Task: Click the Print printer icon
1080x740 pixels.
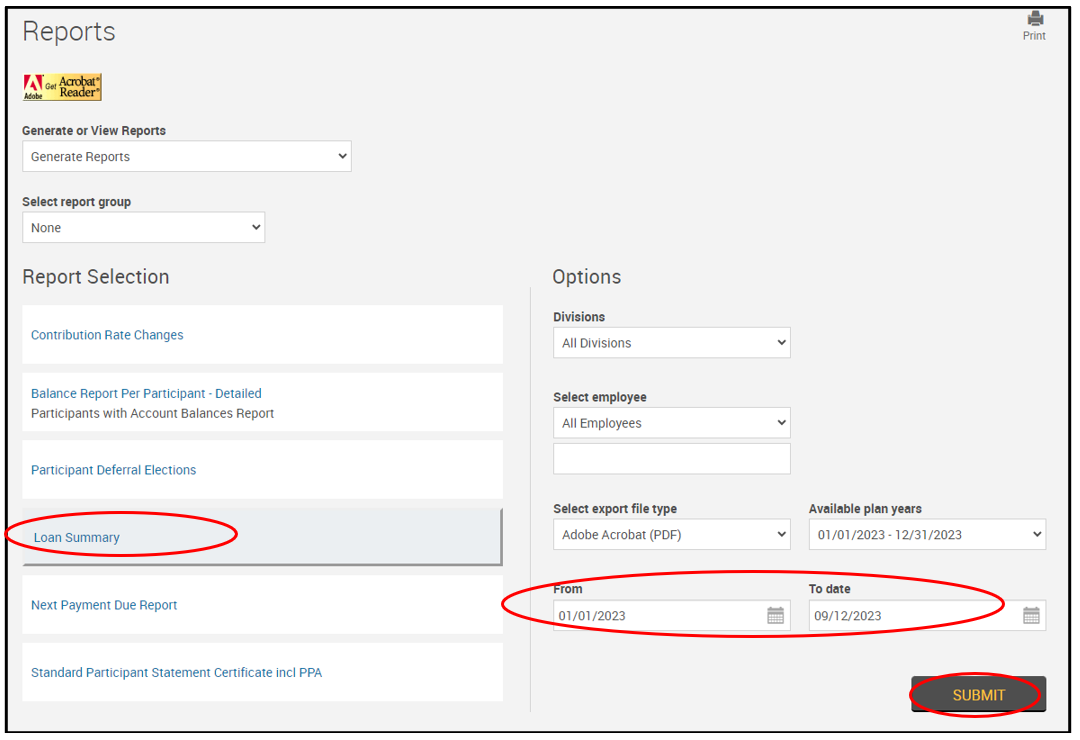Action: pos(1034,19)
